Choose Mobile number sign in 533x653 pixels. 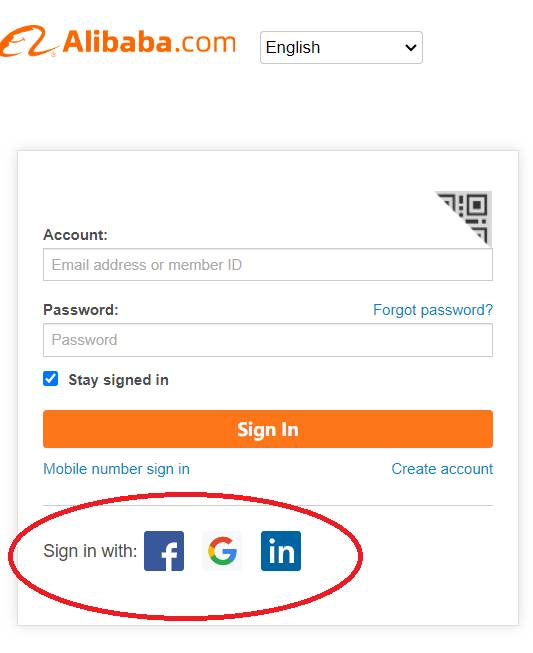point(117,469)
